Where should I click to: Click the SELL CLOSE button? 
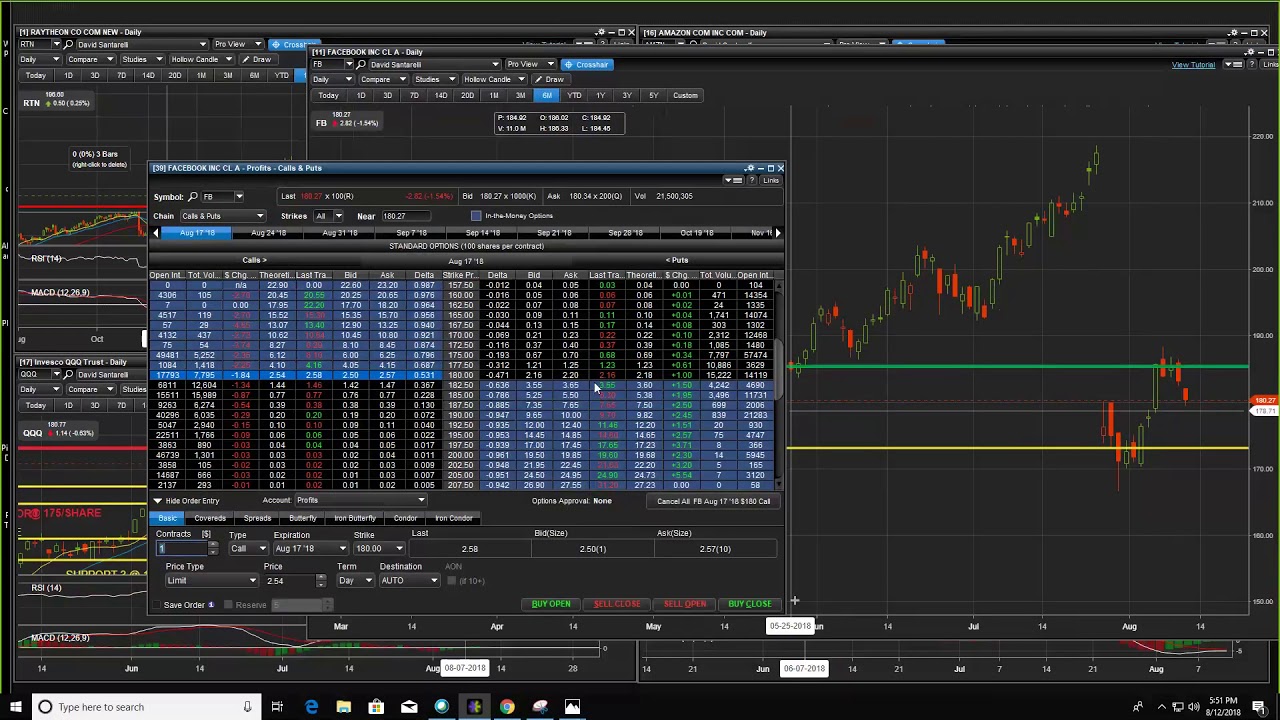(x=617, y=604)
